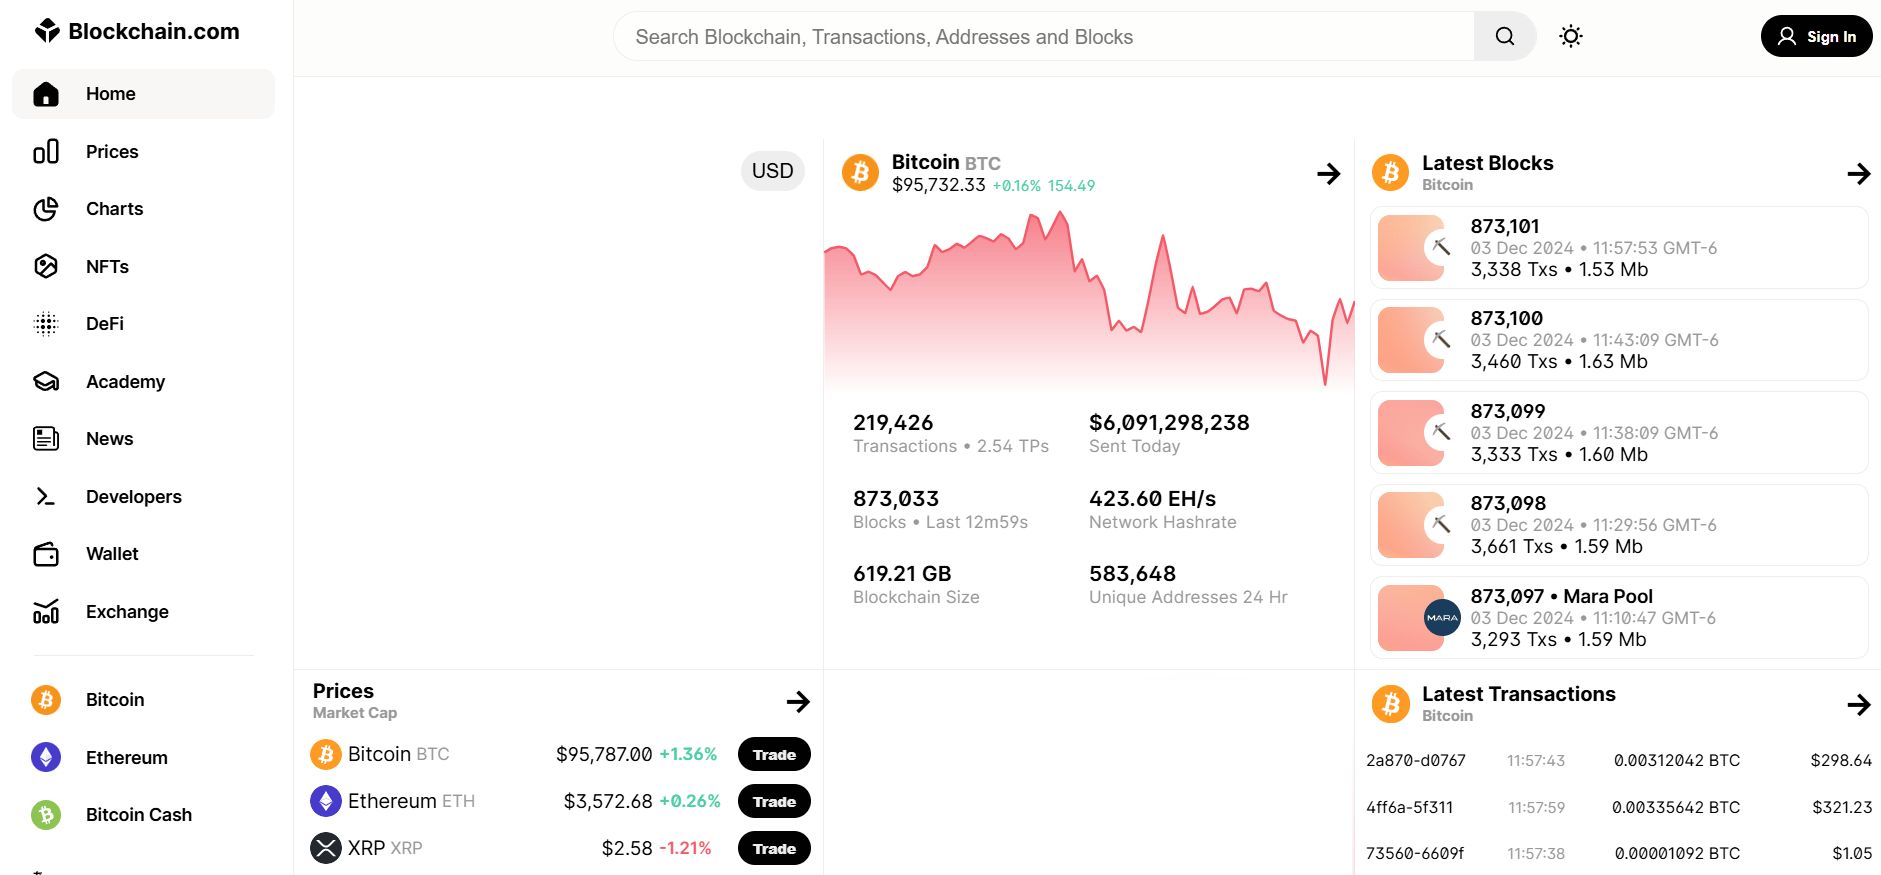Select the NFTs sidebar icon
1881x875 pixels.
tap(46, 266)
